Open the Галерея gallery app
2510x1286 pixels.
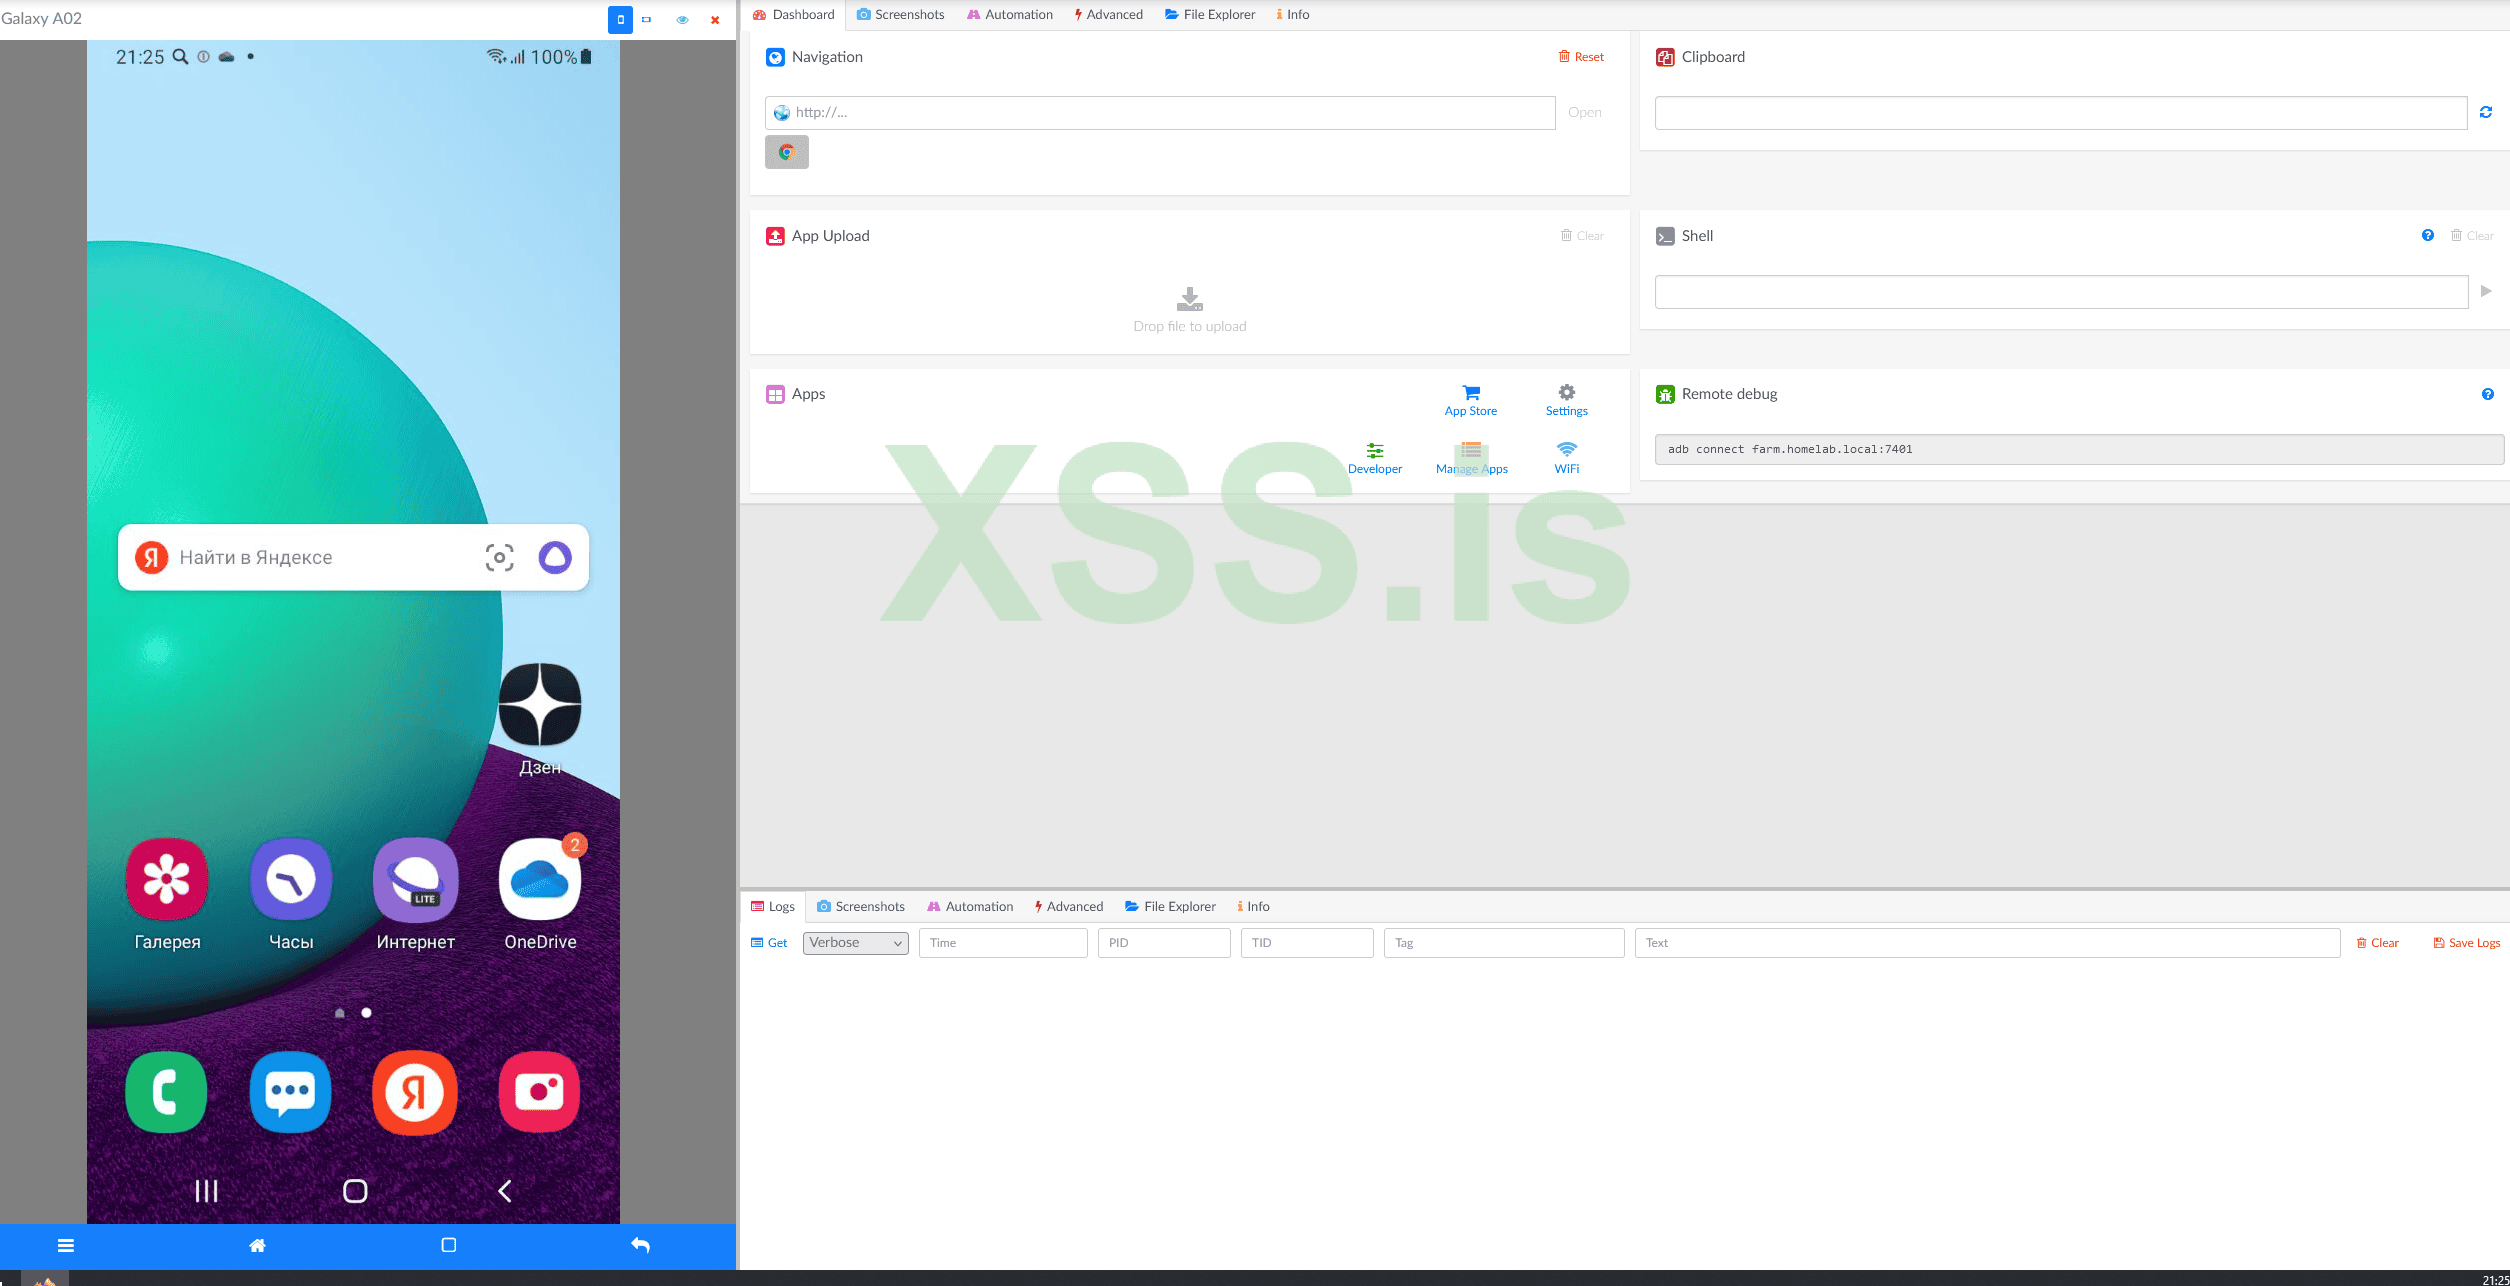click(x=167, y=881)
